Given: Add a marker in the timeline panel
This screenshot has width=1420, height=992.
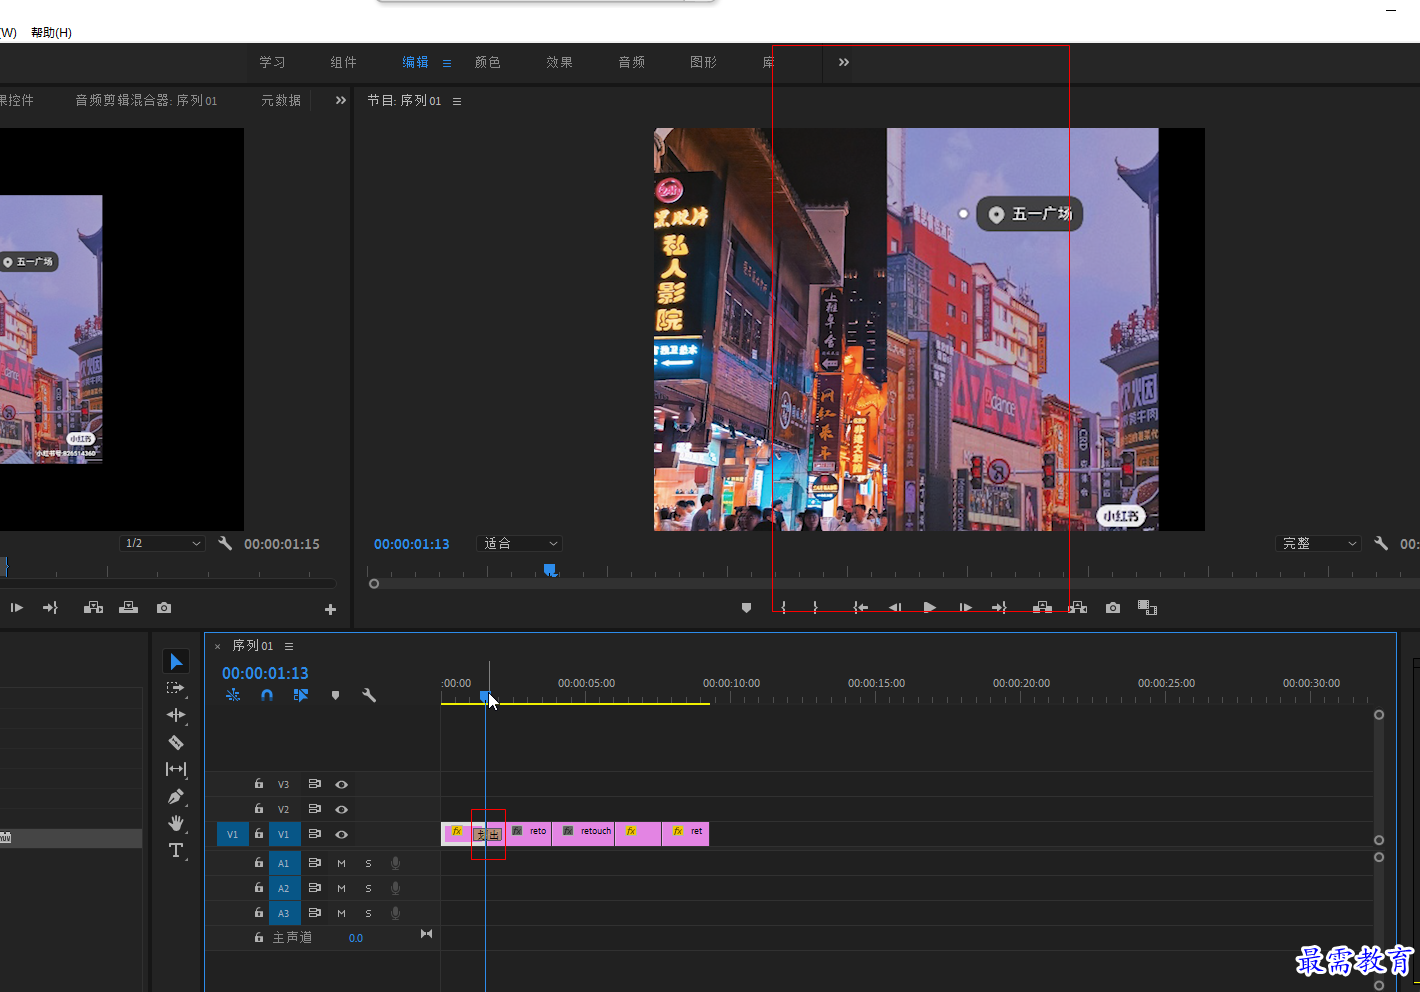Looking at the screenshot, I should click(335, 695).
